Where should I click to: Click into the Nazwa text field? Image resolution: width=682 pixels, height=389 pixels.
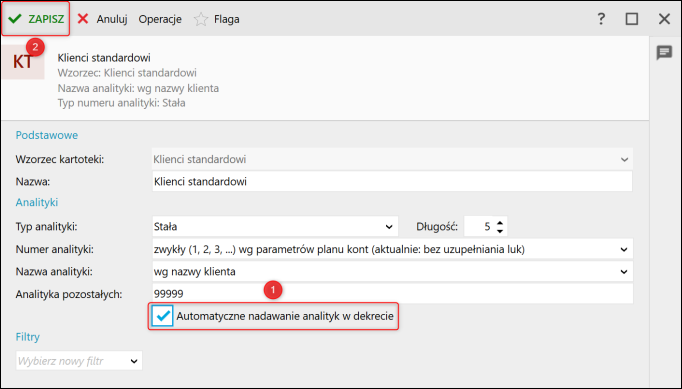point(392,181)
